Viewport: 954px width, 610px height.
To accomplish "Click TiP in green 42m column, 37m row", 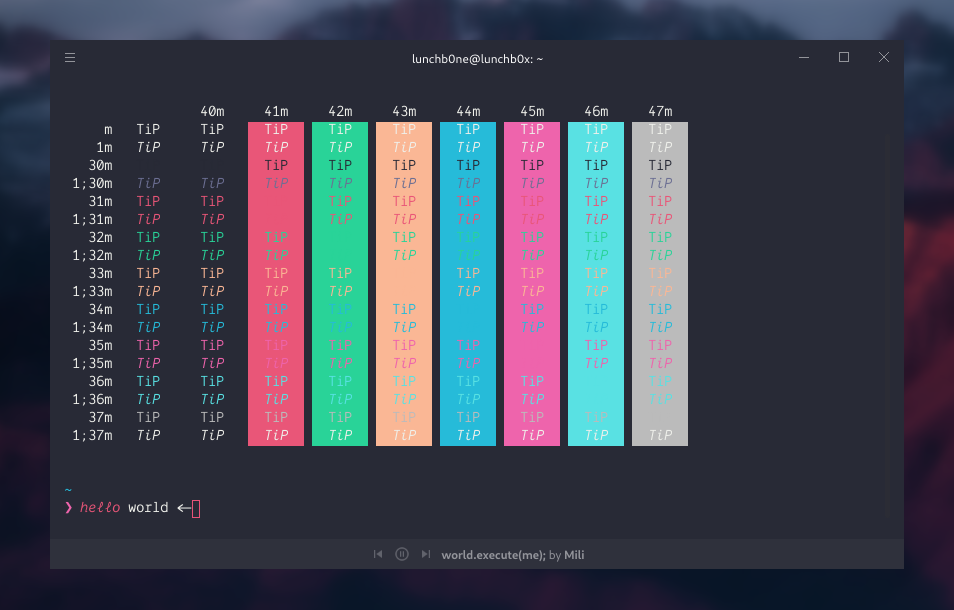I will [x=340, y=417].
